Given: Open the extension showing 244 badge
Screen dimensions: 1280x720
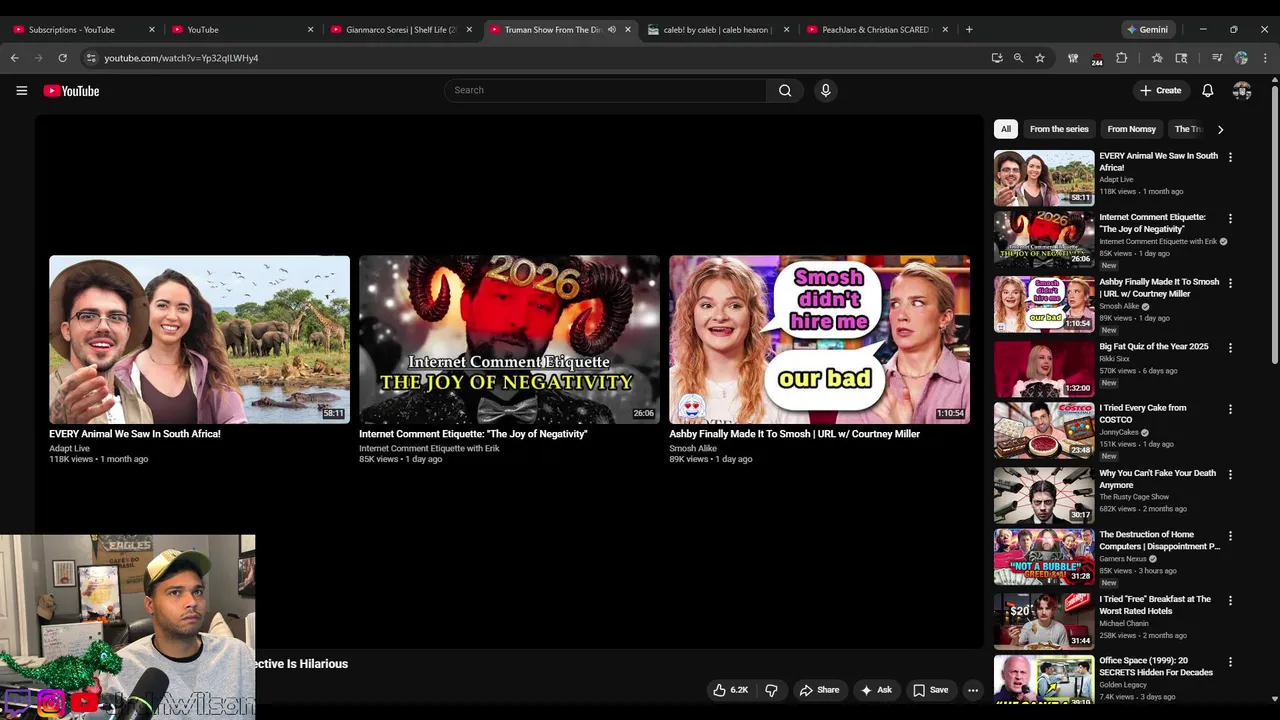Looking at the screenshot, I should click(1097, 59).
